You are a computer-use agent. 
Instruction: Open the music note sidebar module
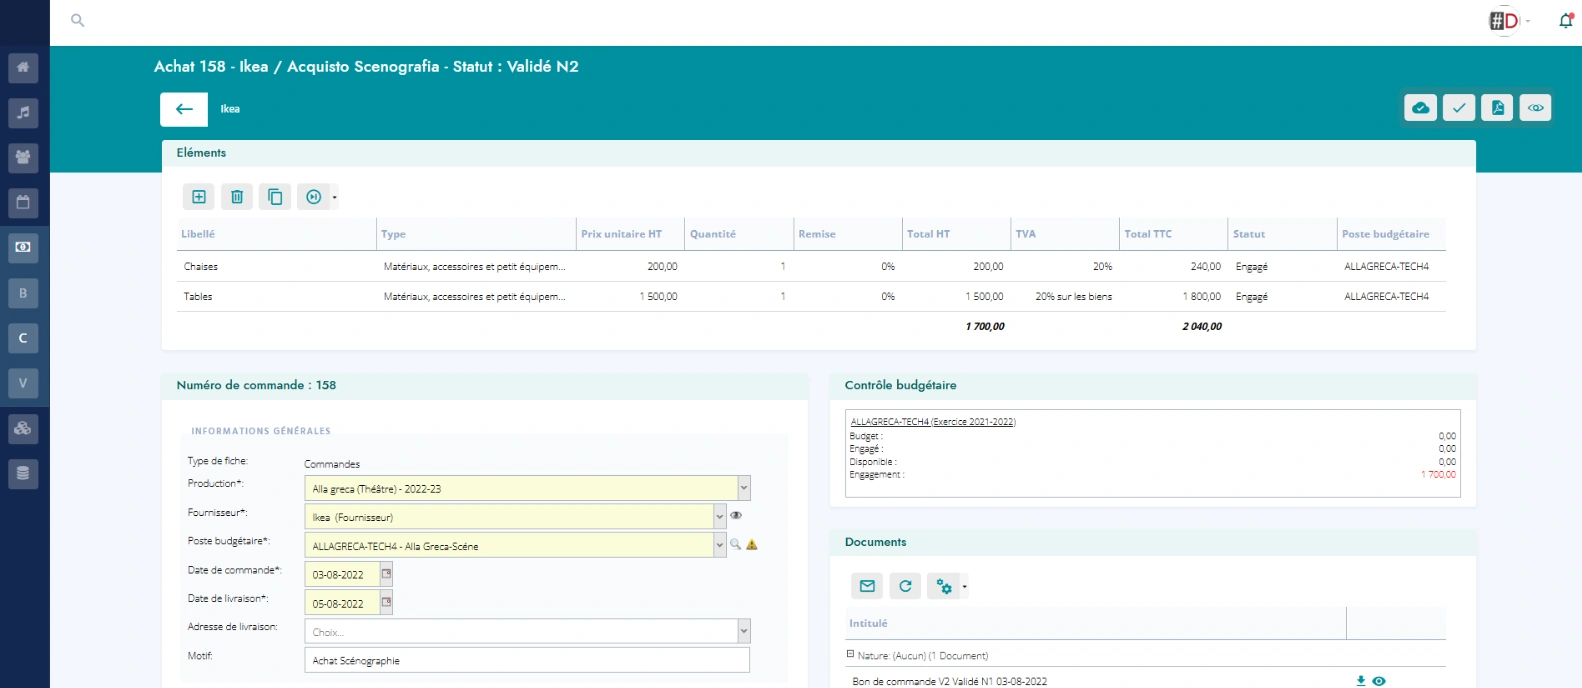tap(23, 112)
